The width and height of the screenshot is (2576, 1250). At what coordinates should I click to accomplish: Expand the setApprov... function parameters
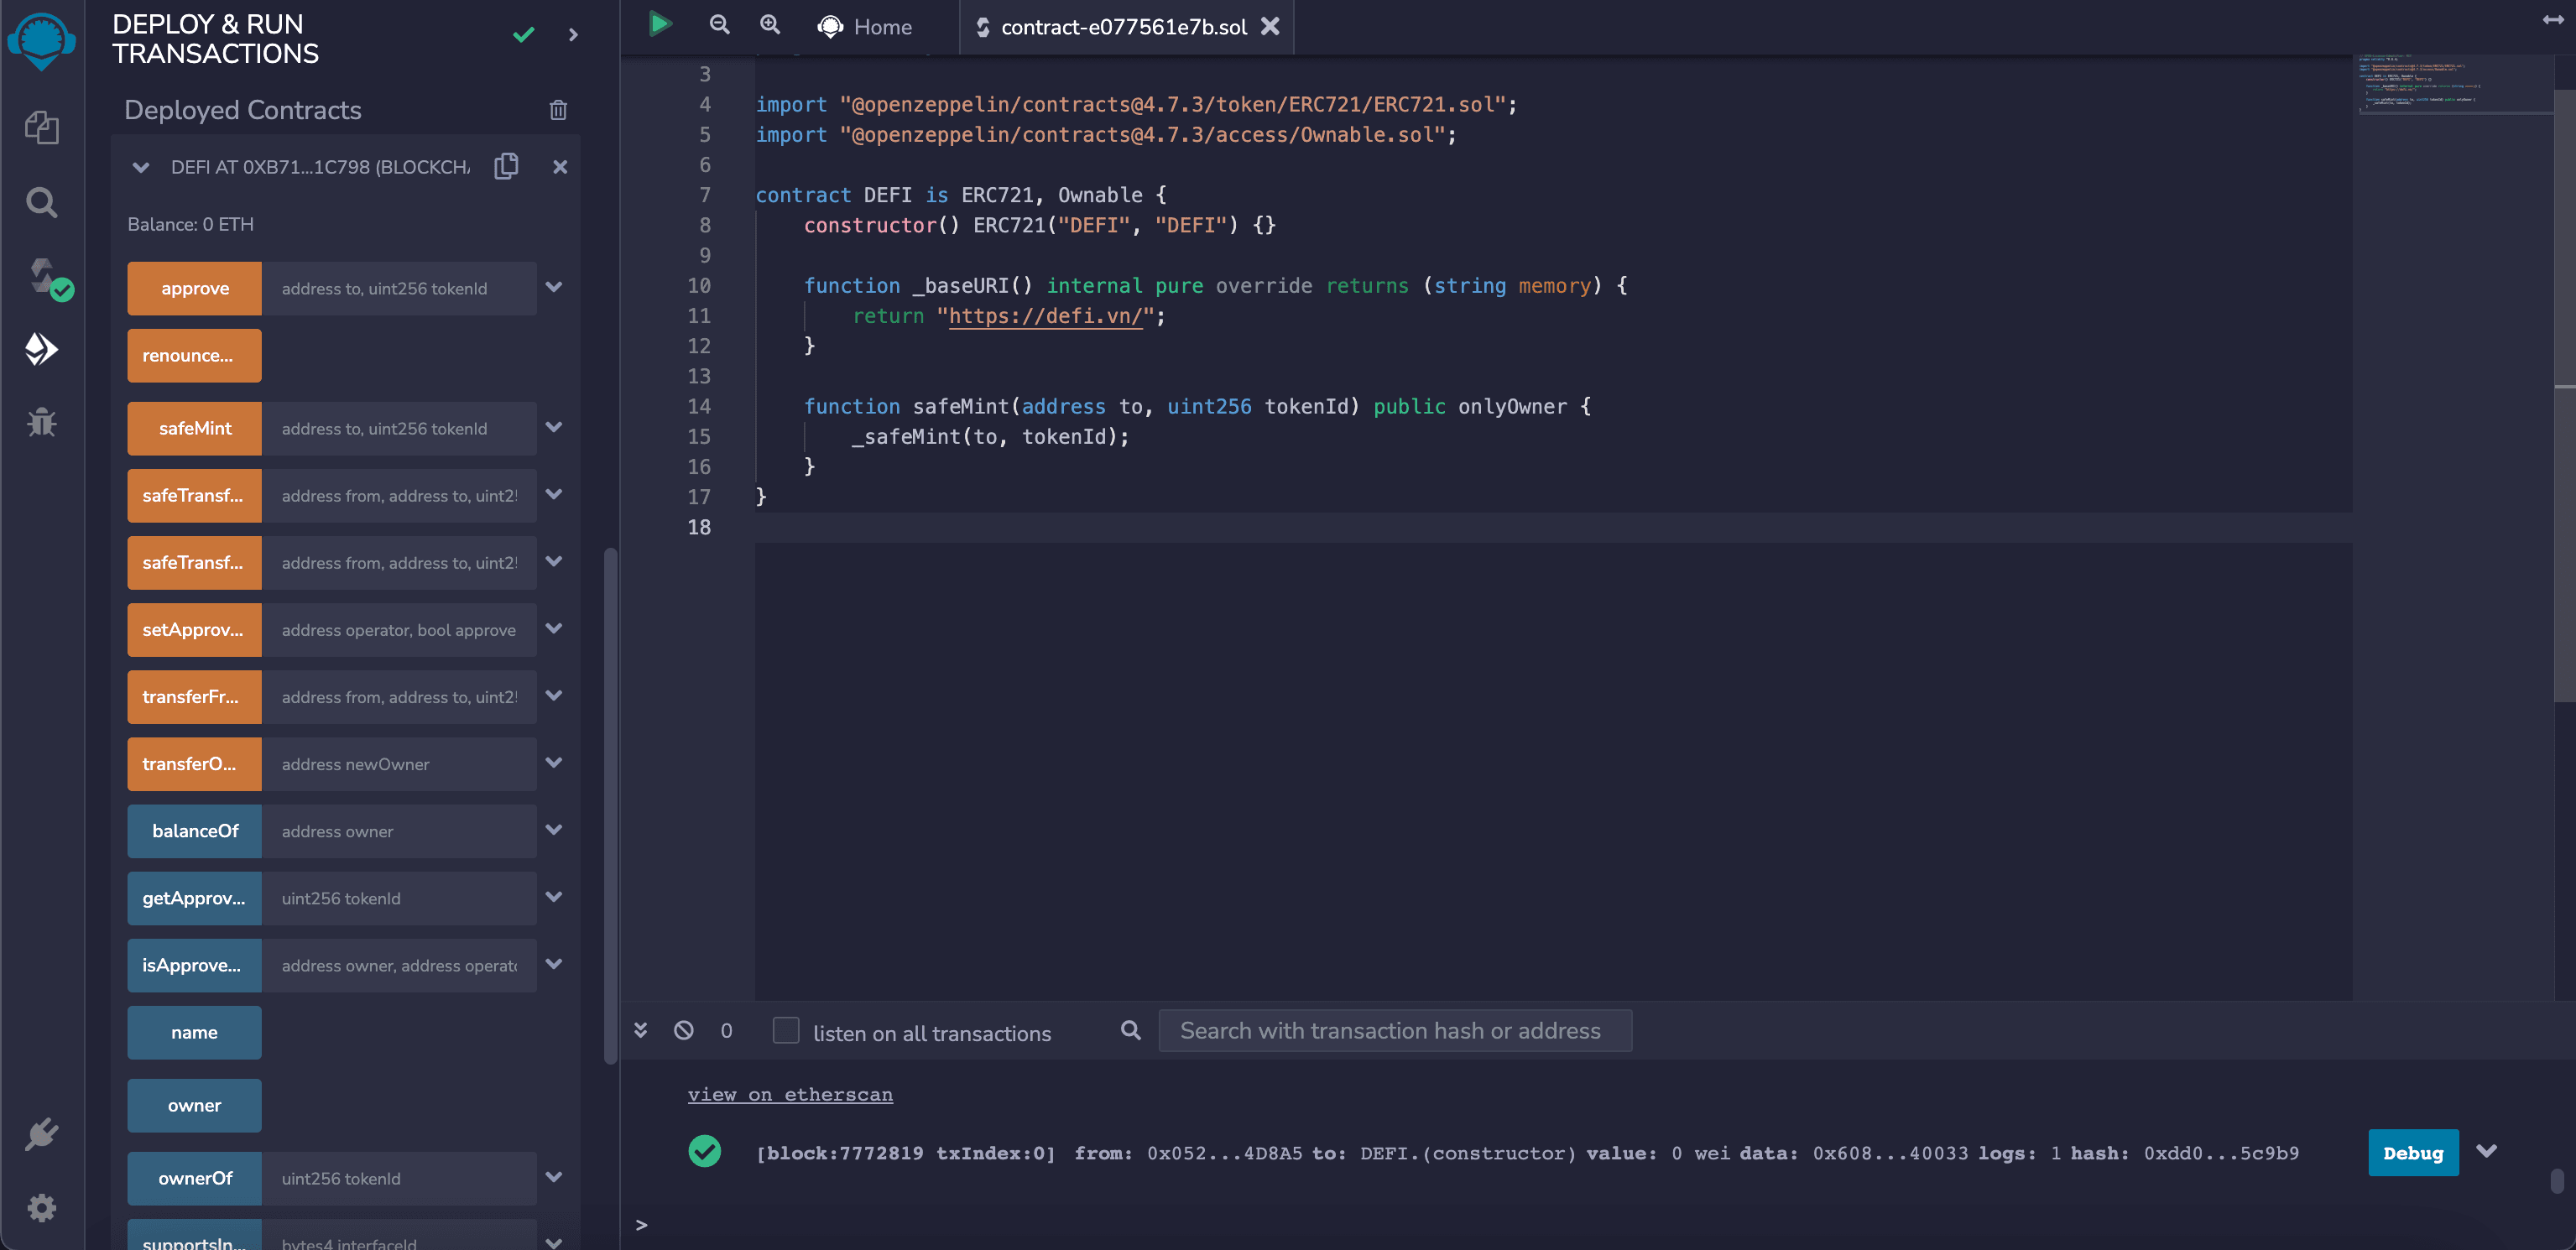[x=554, y=628]
